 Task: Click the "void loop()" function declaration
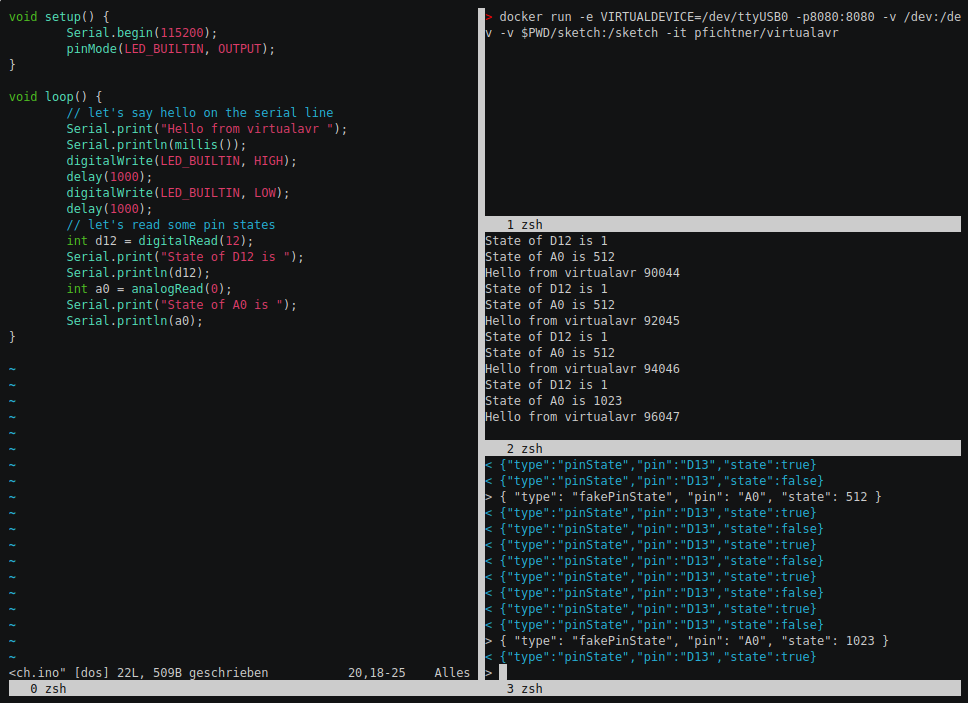point(55,97)
